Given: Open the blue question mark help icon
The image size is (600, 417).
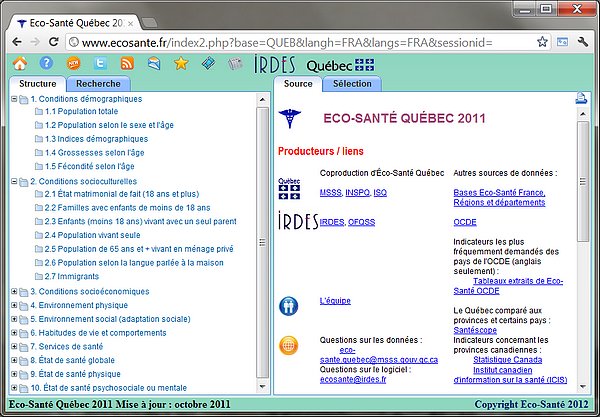Looking at the screenshot, I should (x=46, y=63).
